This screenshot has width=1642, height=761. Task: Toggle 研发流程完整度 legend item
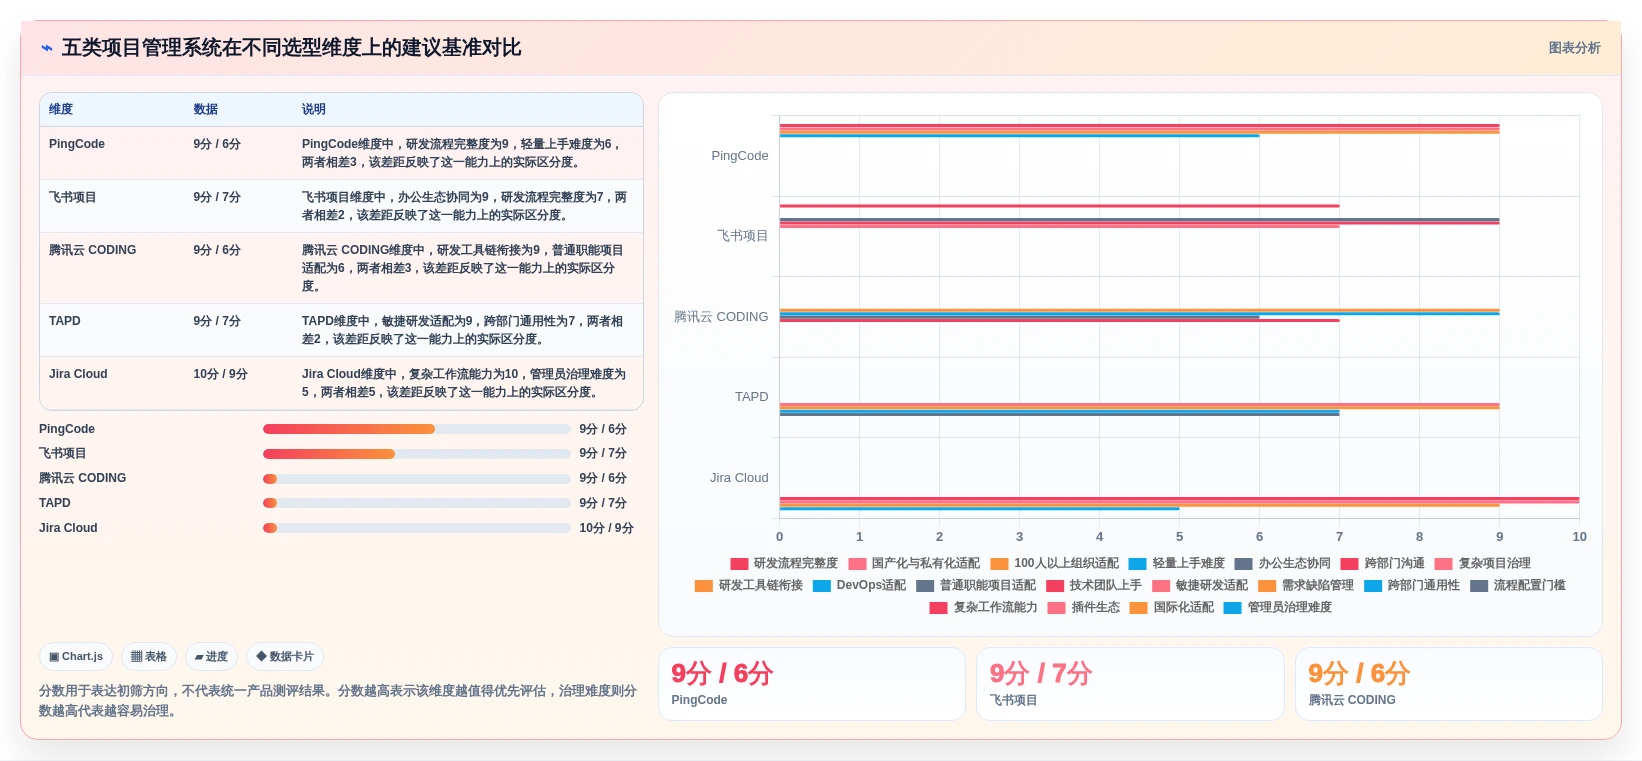click(x=784, y=564)
